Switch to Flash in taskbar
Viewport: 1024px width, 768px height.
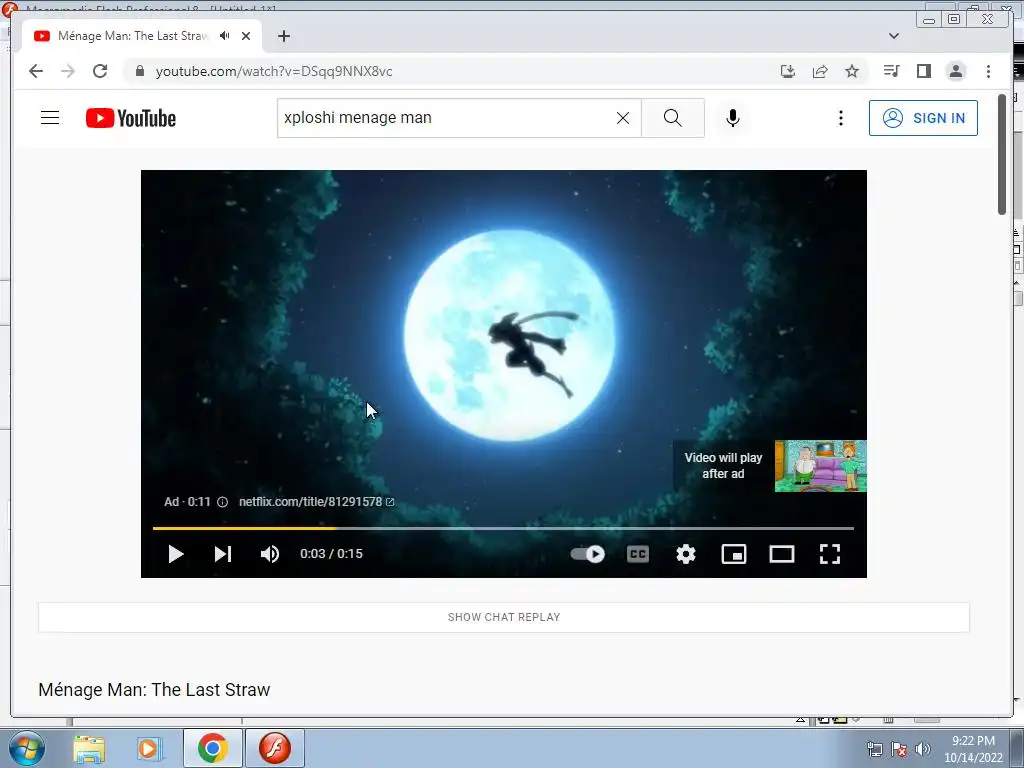[x=274, y=748]
